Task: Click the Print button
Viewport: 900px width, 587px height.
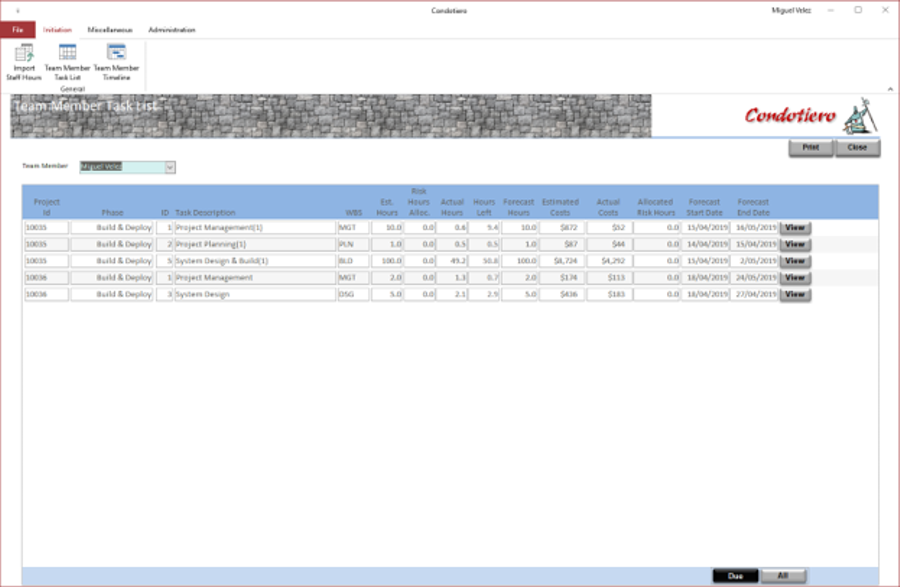Action: [x=810, y=147]
